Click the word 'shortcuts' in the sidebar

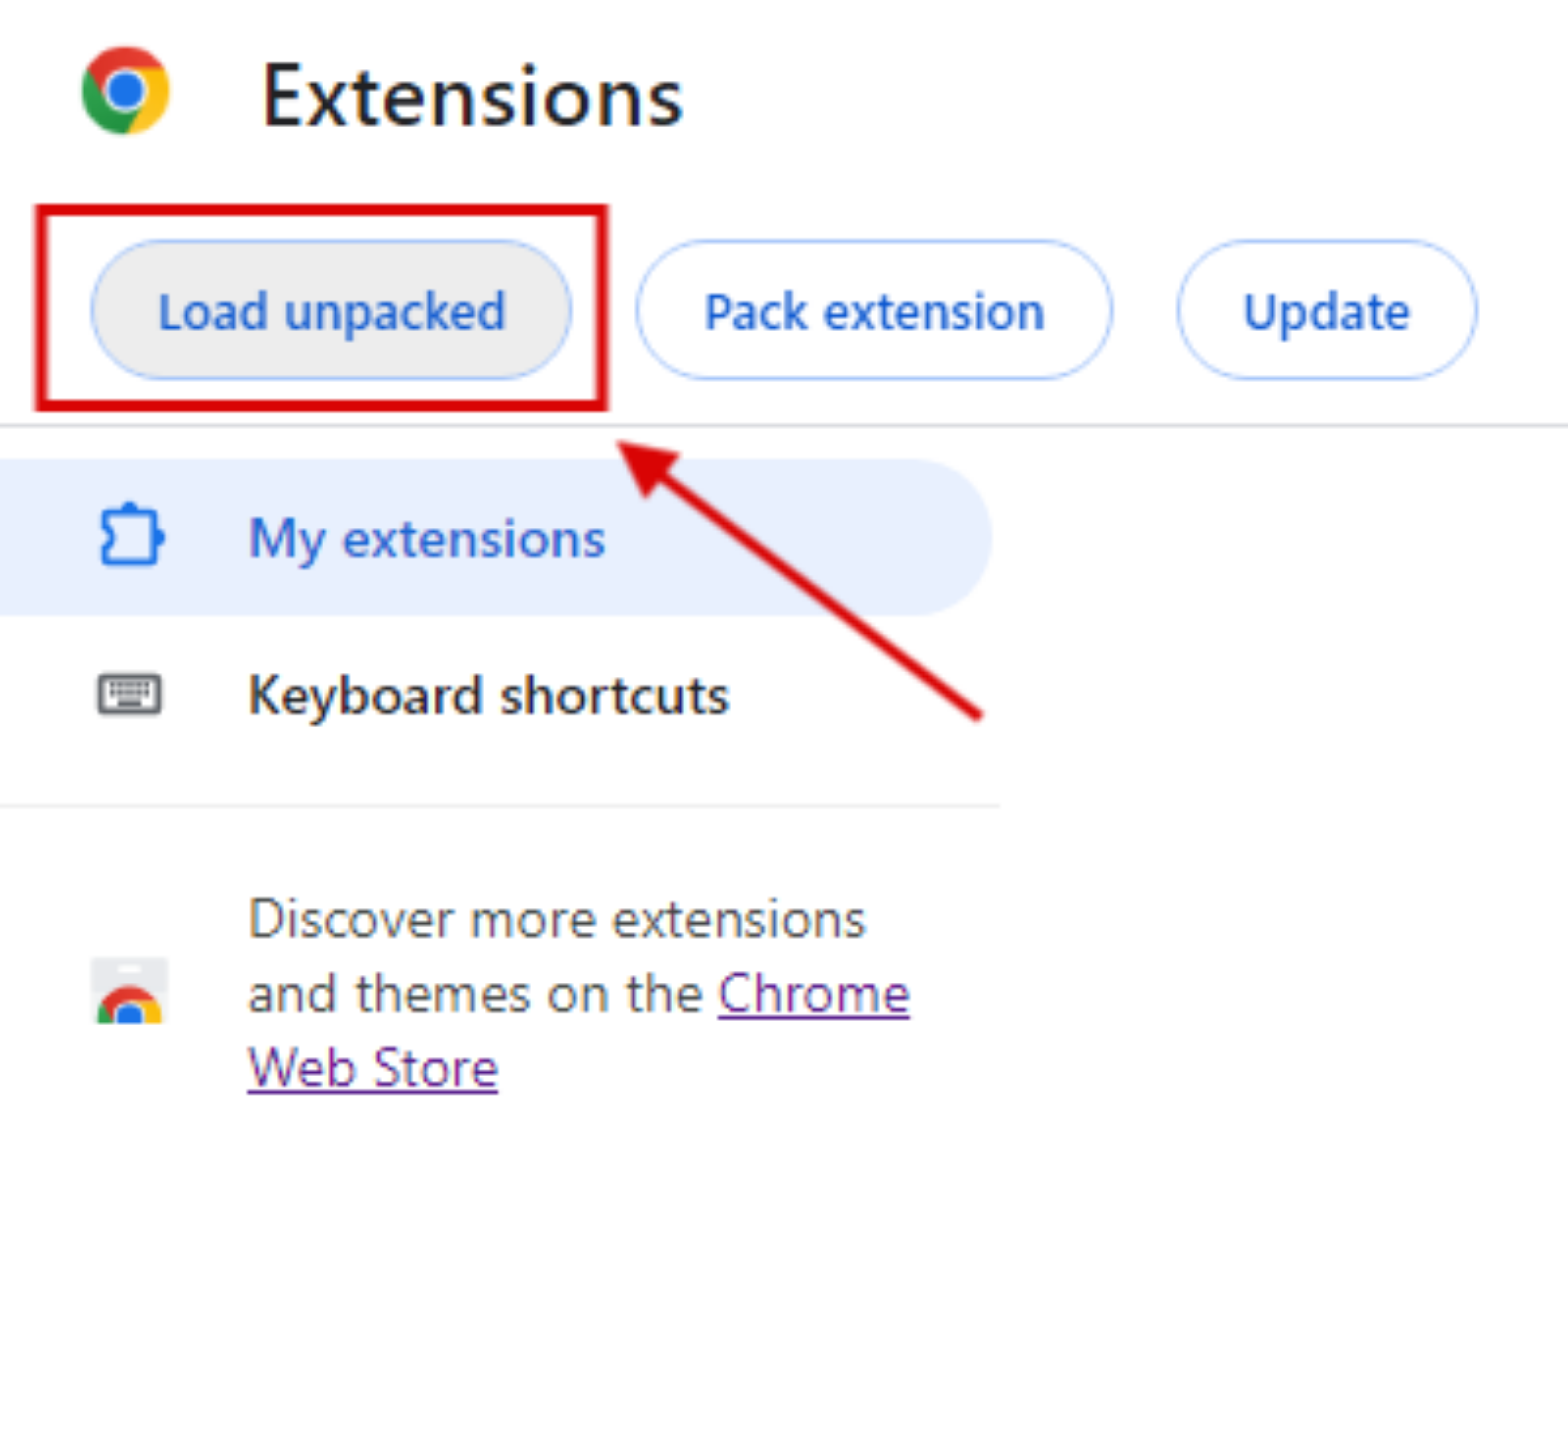tap(615, 695)
